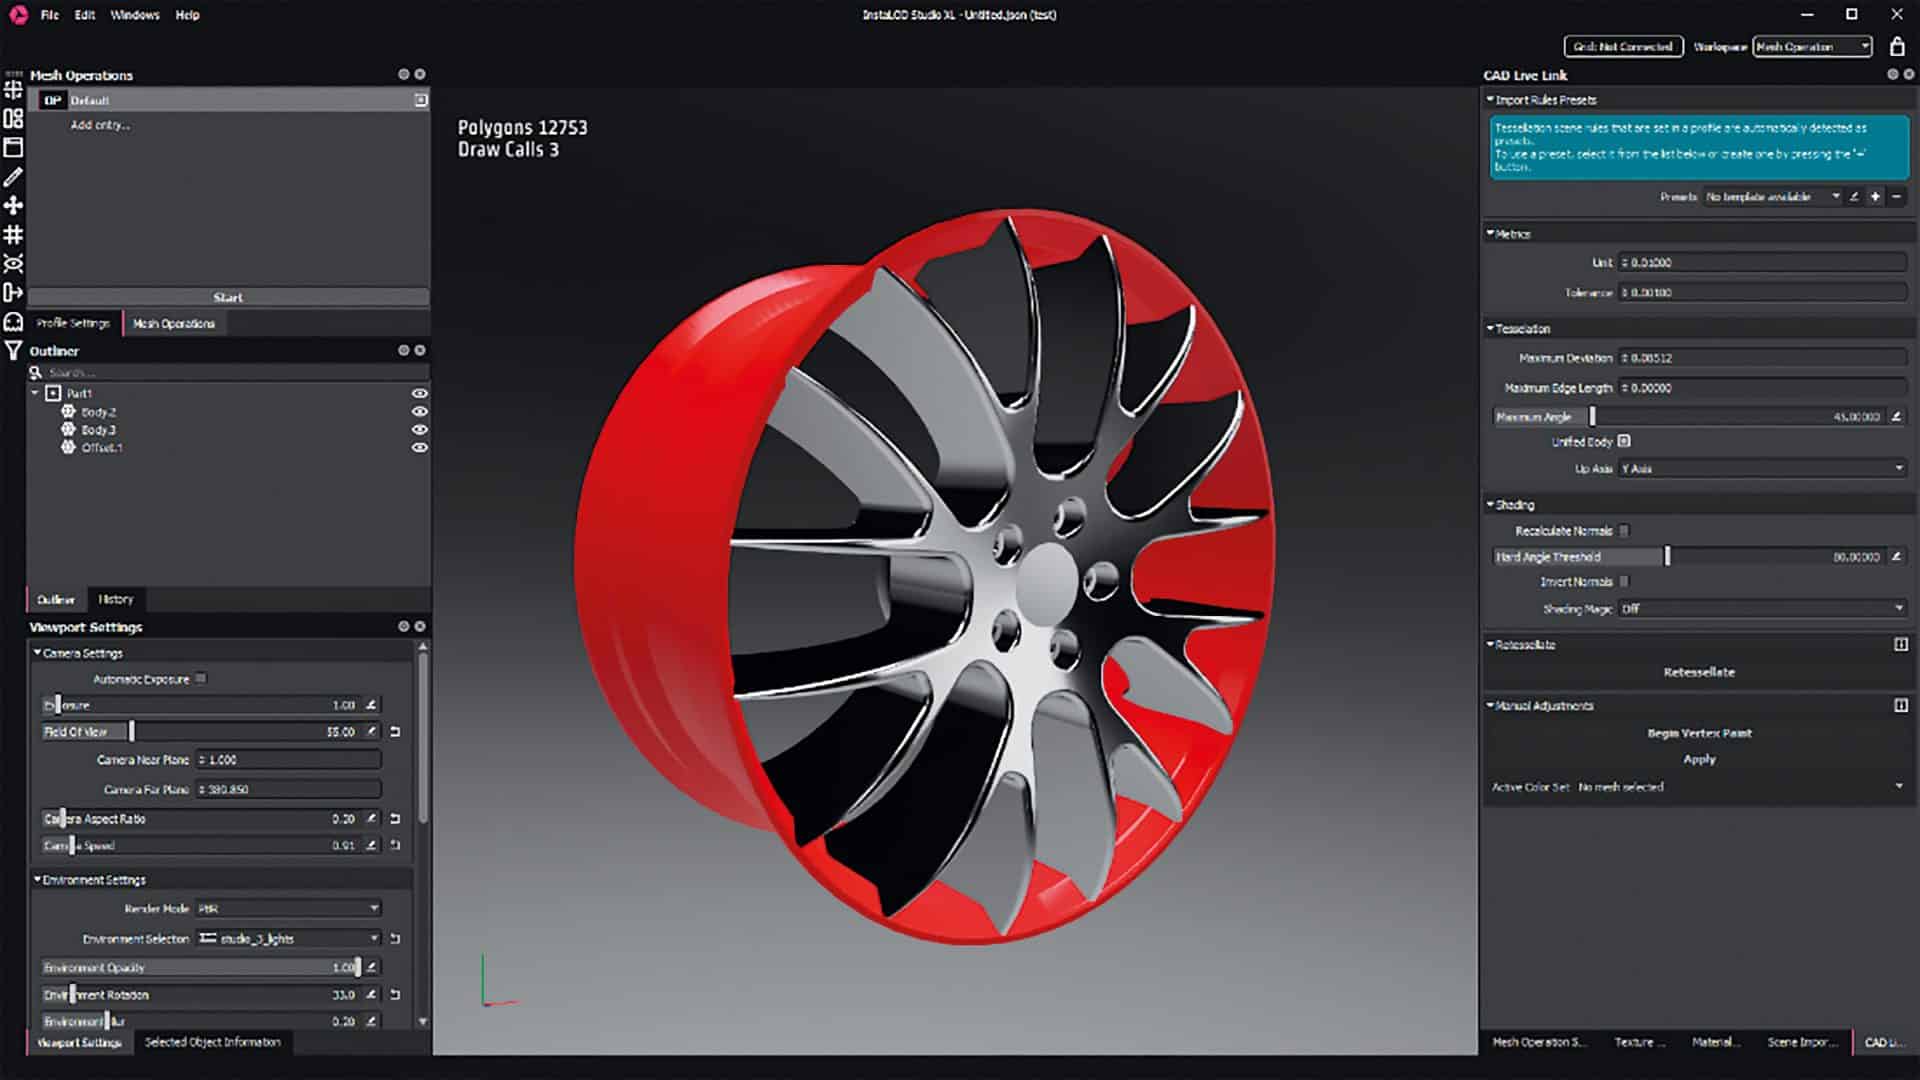Viewport: 1920px width, 1080px height.
Task: Collapse the Tessellation section
Action: (1489, 328)
